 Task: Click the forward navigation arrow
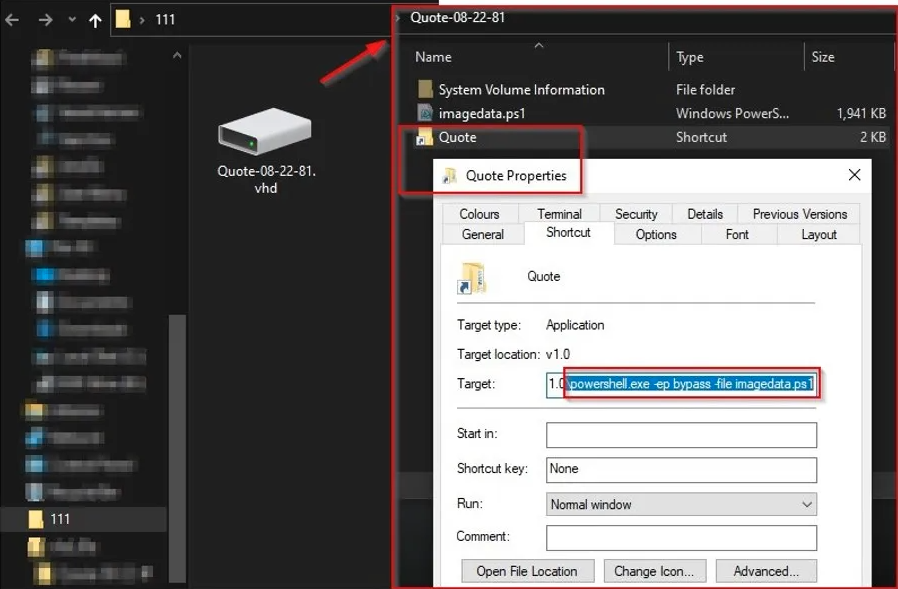tap(45, 19)
